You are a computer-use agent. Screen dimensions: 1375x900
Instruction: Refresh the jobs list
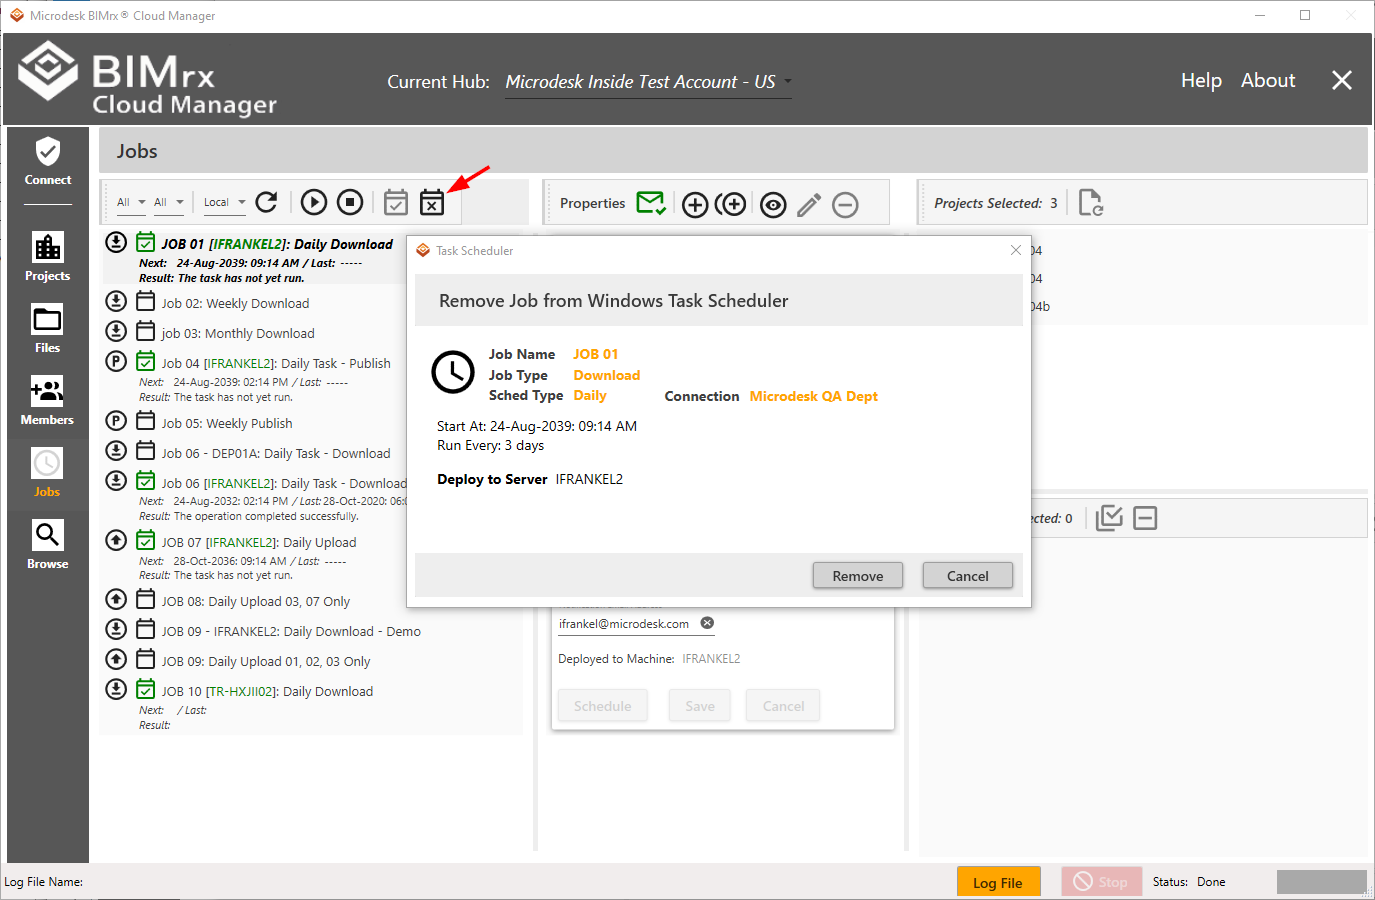[267, 202]
